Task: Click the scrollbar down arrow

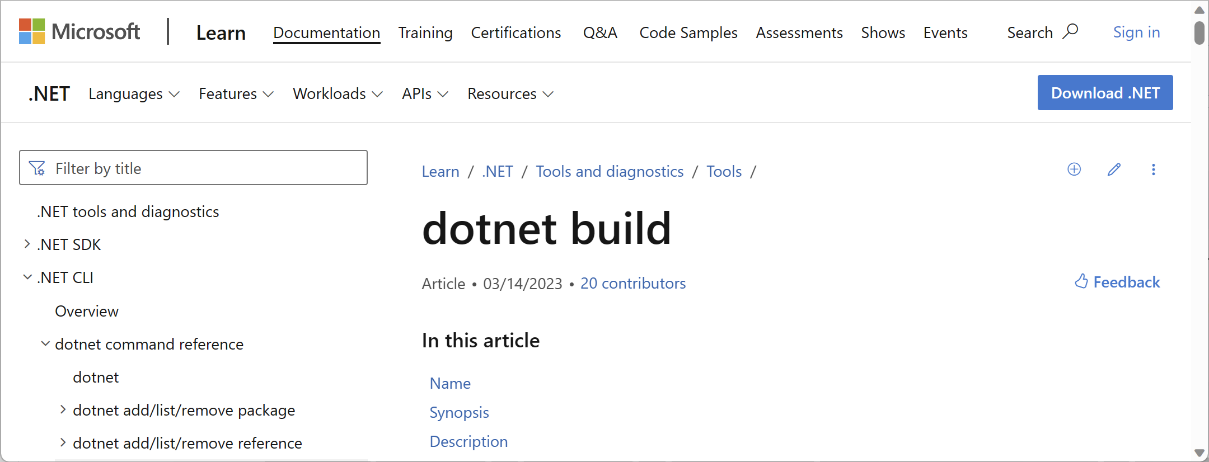Action: pyautogui.click(x=1200, y=453)
